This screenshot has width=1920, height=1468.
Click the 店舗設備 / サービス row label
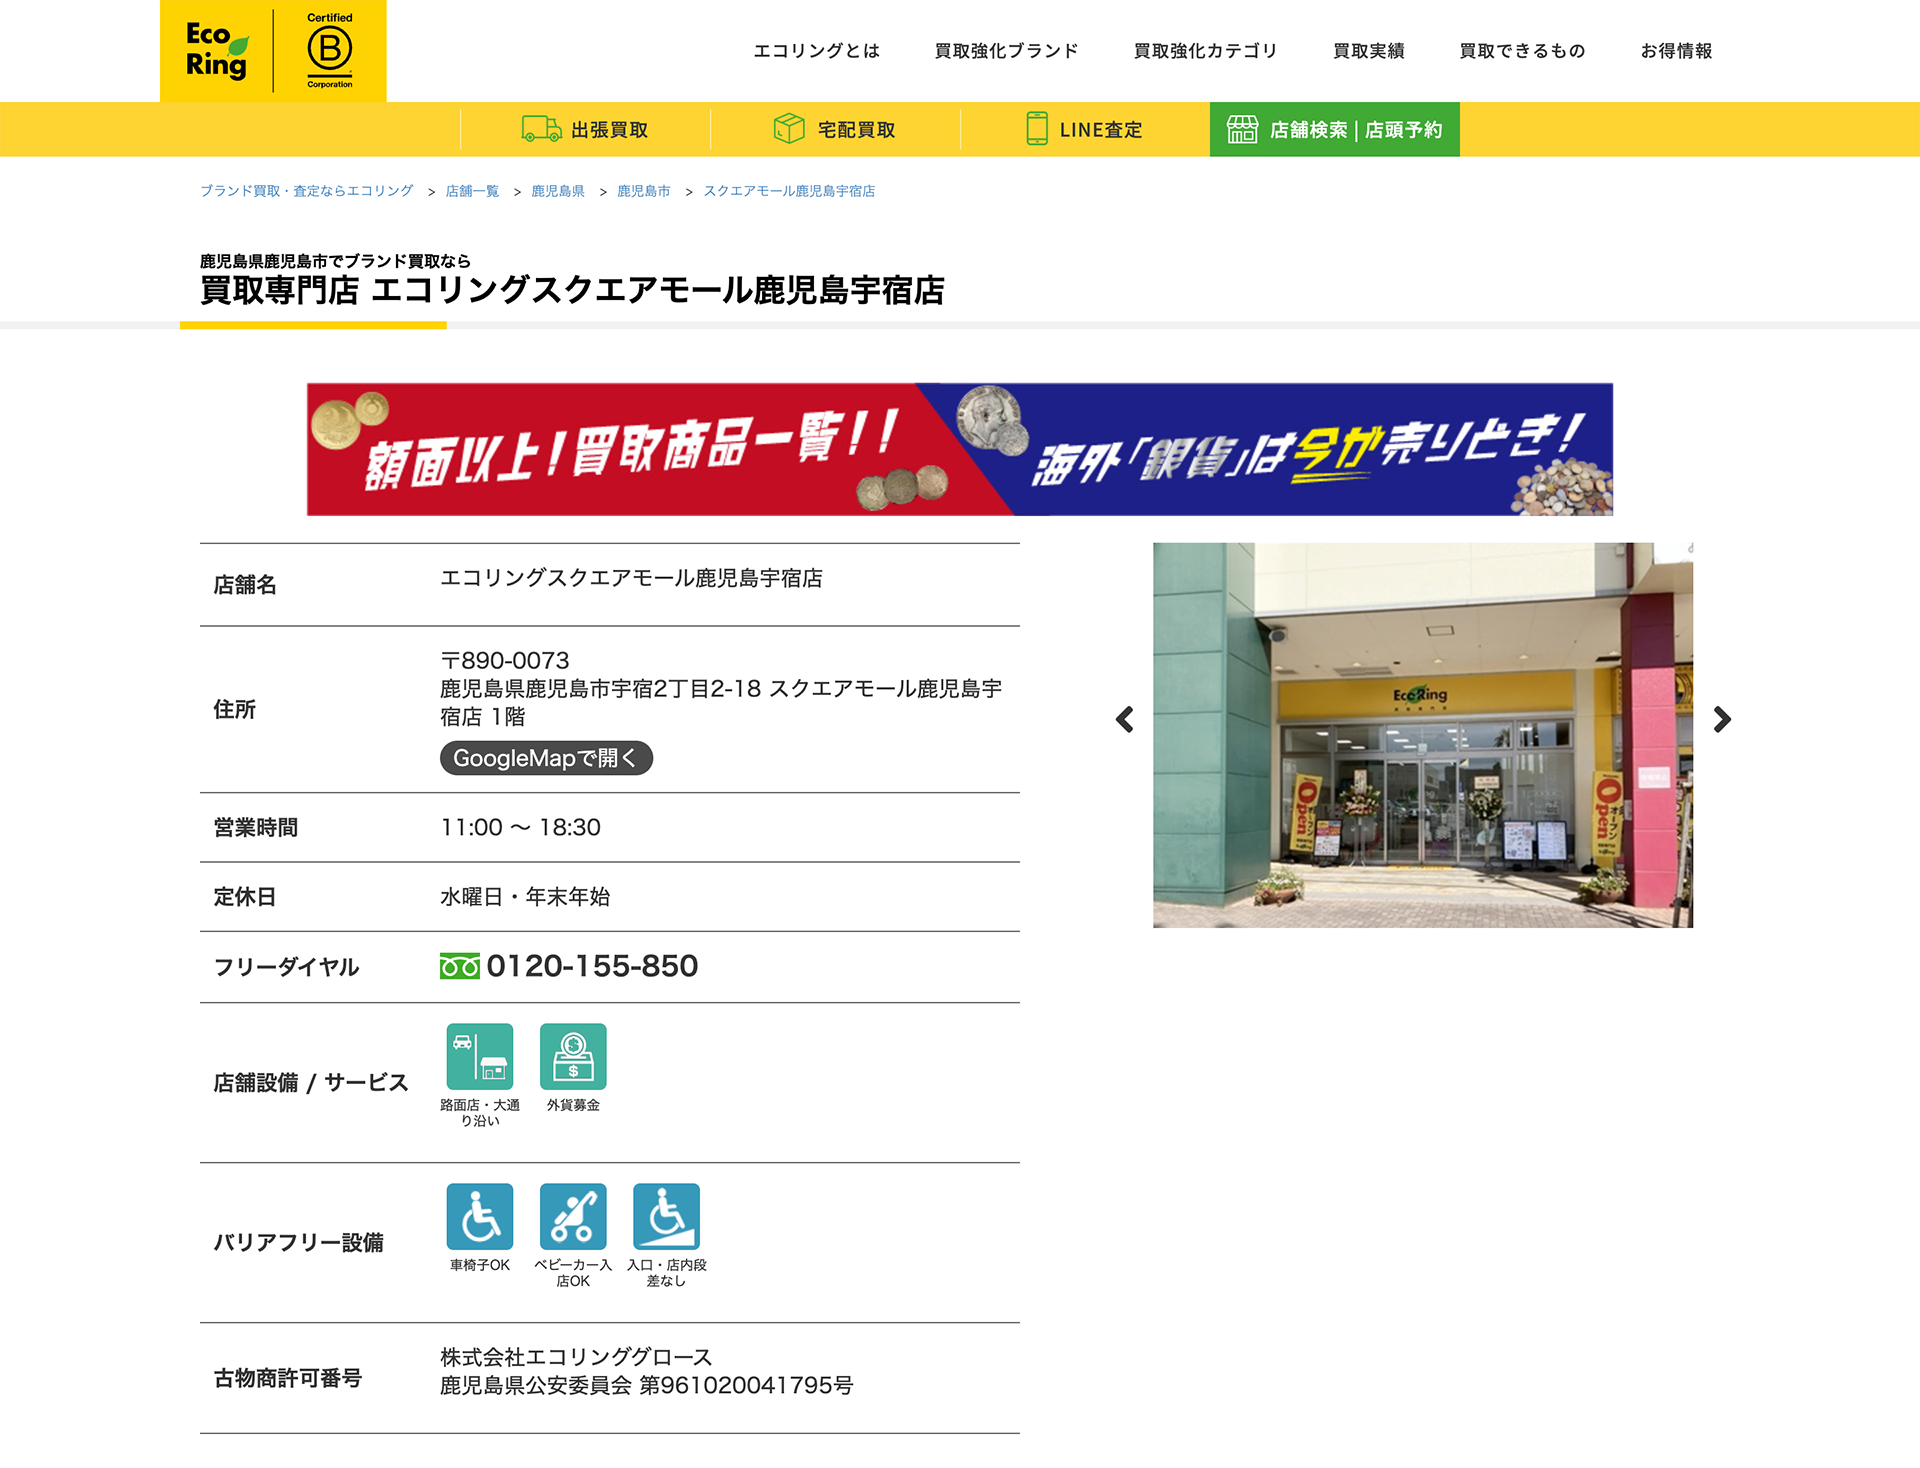click(x=311, y=1082)
